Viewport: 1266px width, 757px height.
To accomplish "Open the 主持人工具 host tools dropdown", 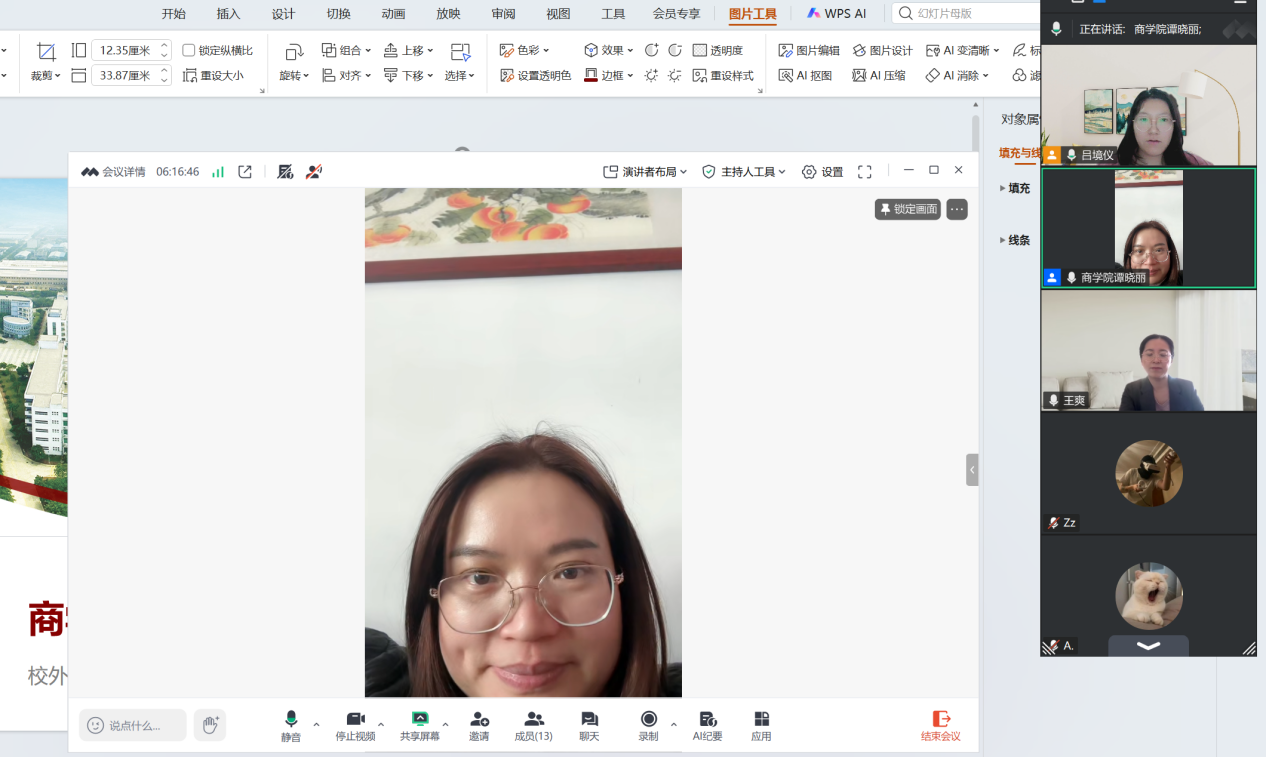I will tap(744, 172).
